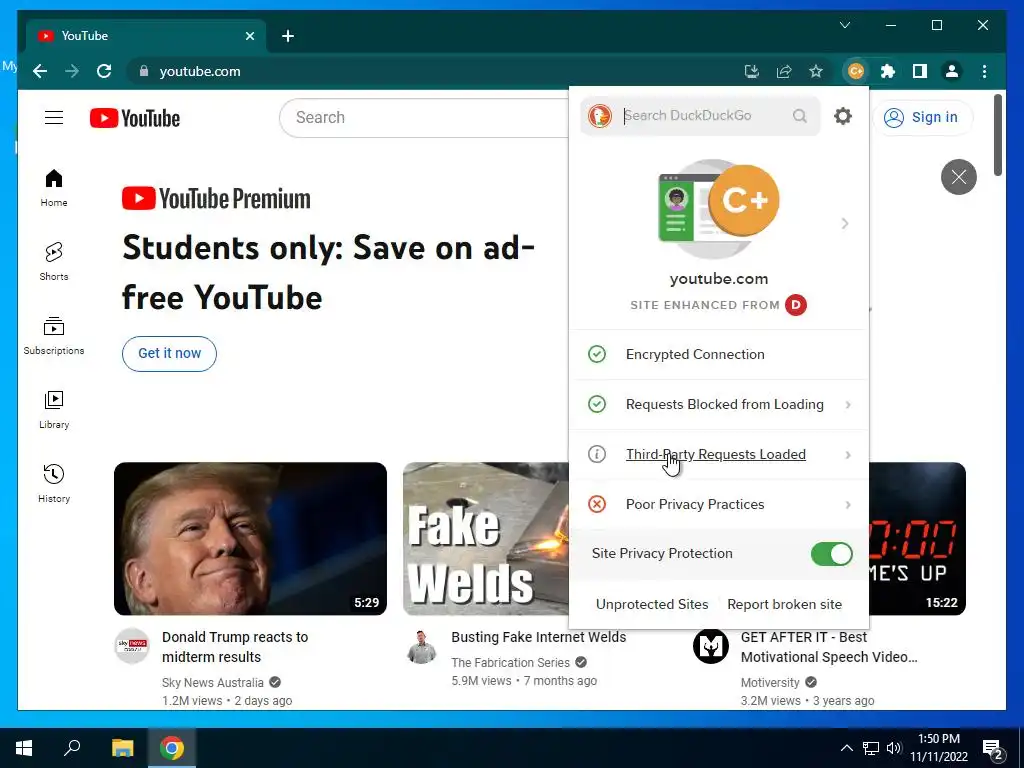Go back to the previous page

coord(40,71)
